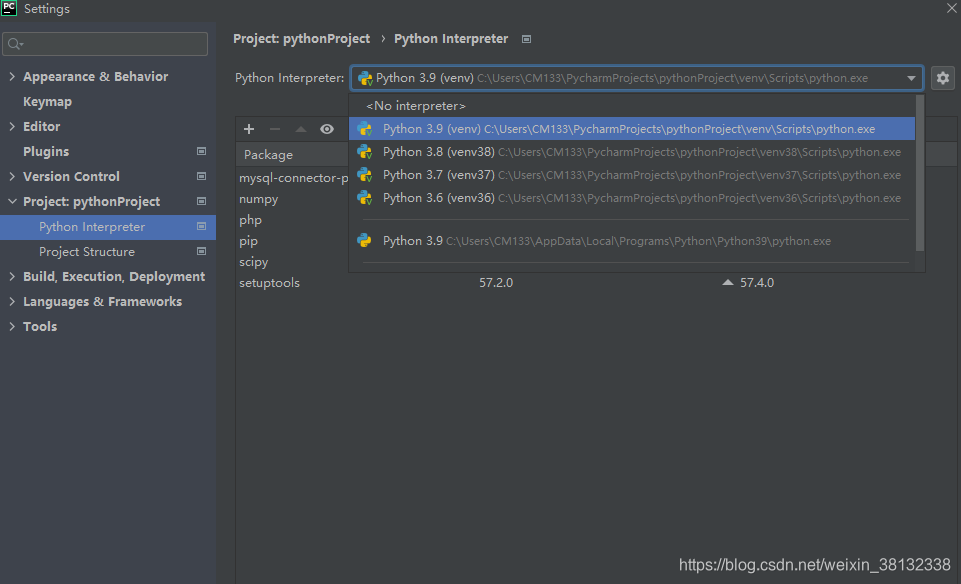The height and width of the screenshot is (584, 961).
Task: Click project-level badge next to Version Control
Action: click(201, 176)
